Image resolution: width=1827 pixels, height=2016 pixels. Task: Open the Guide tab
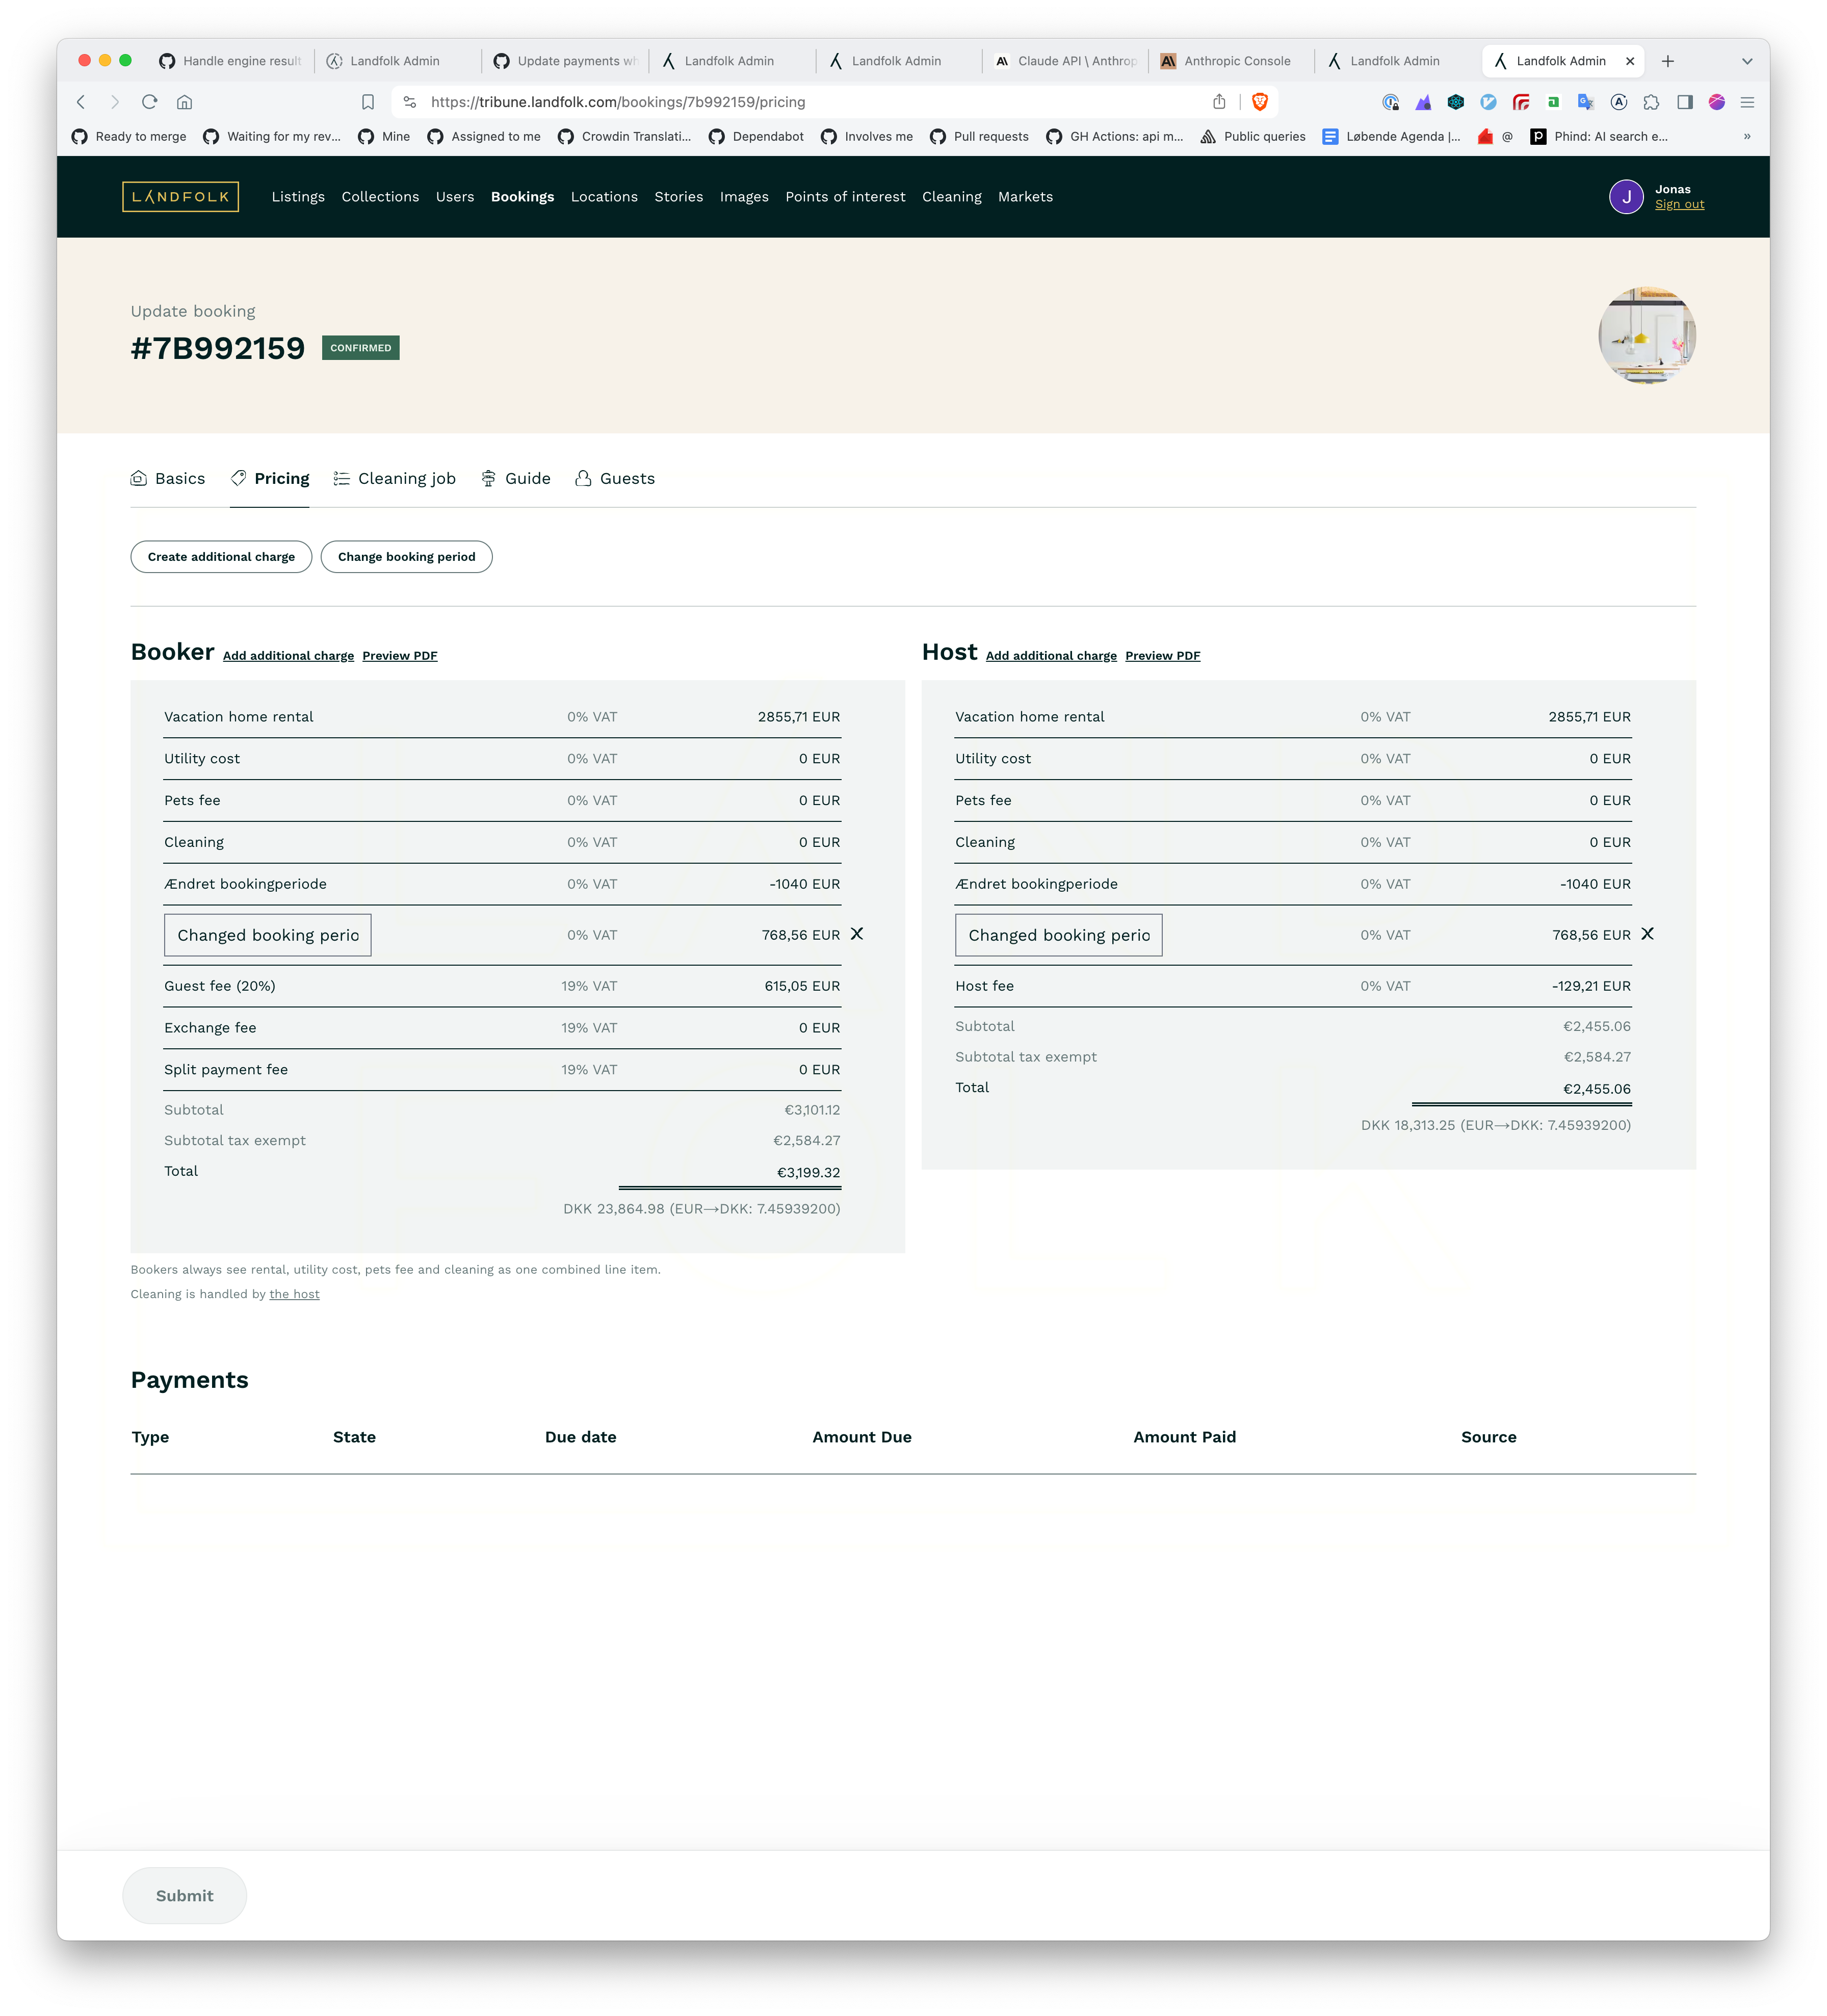click(x=516, y=479)
